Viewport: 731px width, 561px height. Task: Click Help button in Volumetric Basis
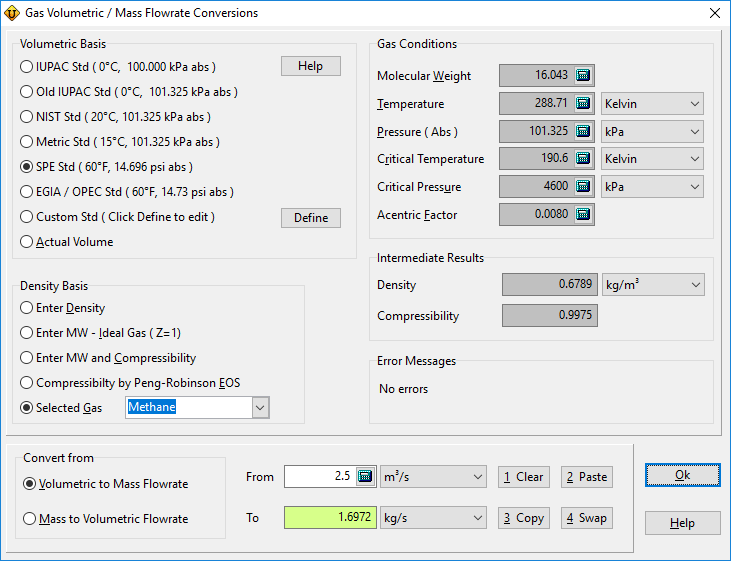click(310, 66)
